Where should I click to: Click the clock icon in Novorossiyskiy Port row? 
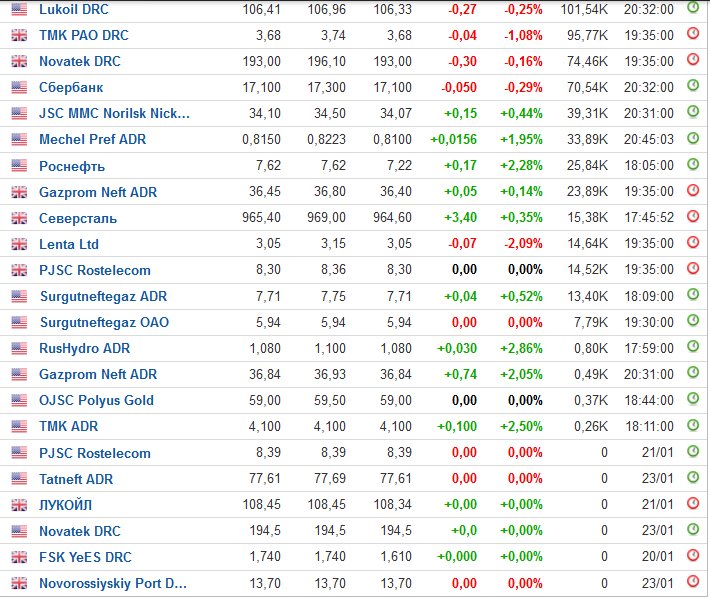(693, 581)
